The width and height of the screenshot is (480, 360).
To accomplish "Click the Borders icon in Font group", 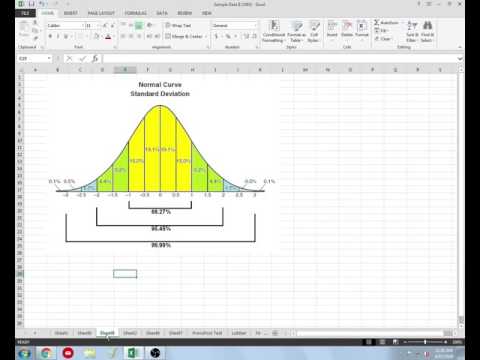I will click(81, 36).
